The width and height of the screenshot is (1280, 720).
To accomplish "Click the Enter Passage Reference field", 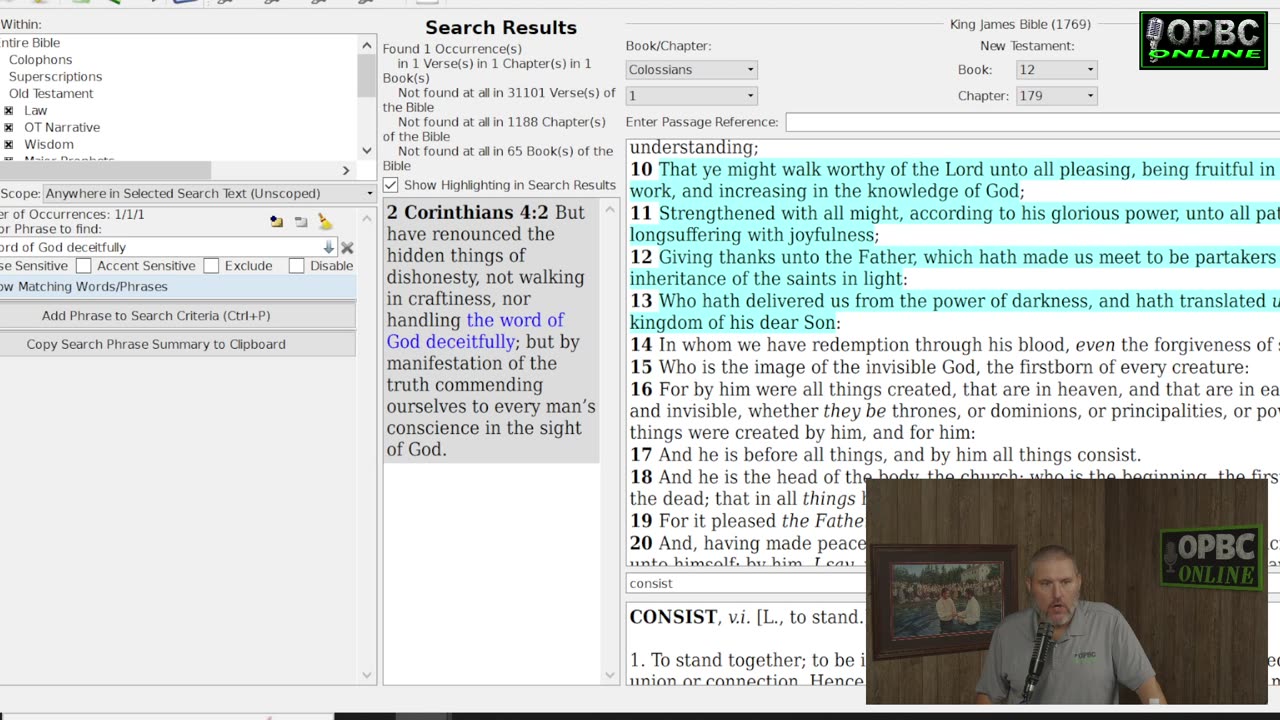I will [x=1032, y=122].
